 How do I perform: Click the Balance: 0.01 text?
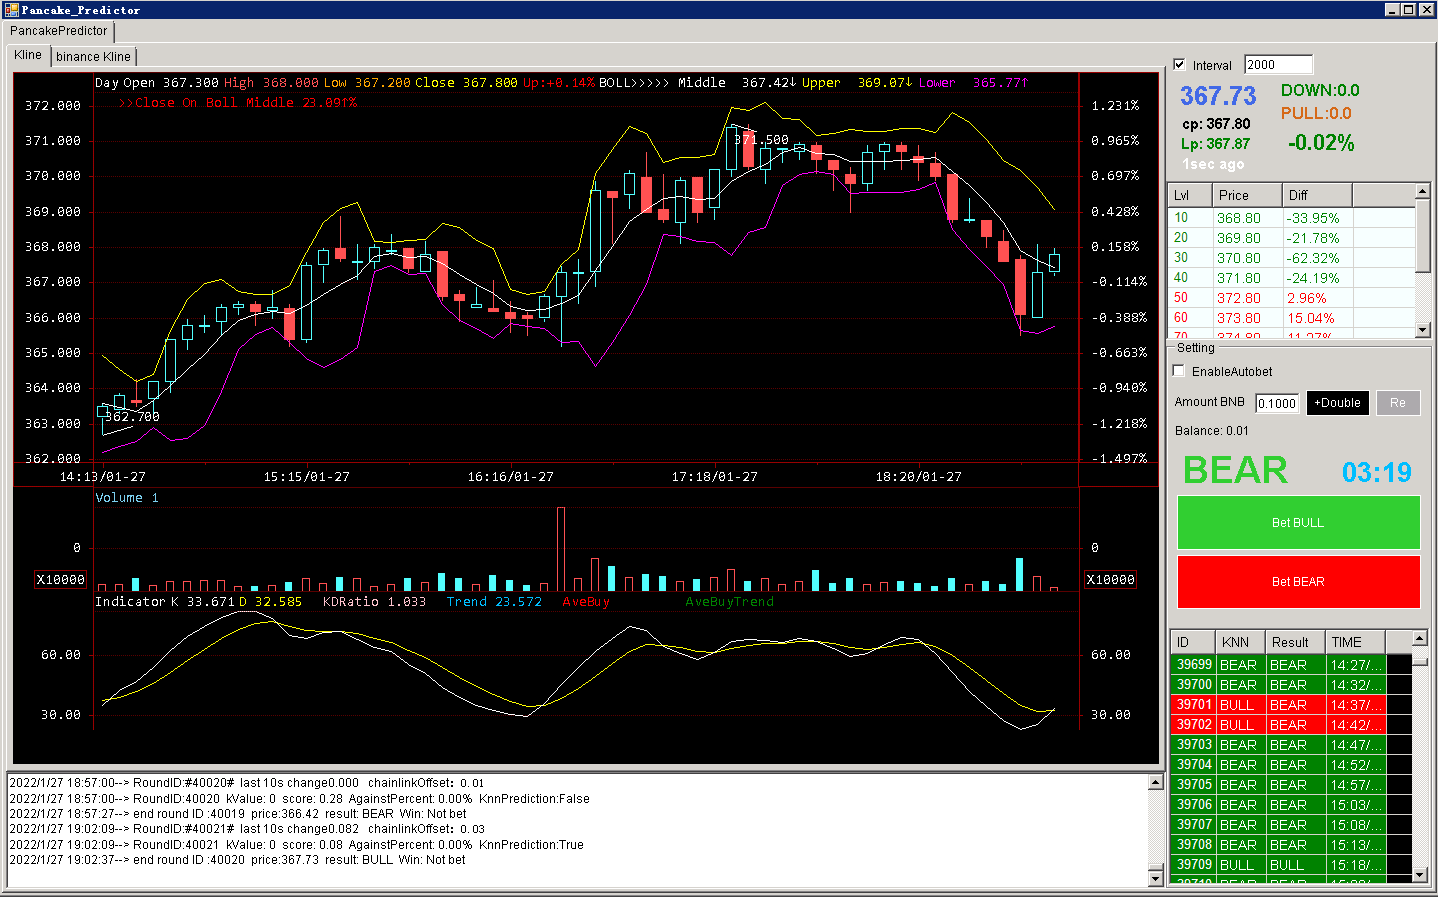pyautogui.click(x=1212, y=431)
